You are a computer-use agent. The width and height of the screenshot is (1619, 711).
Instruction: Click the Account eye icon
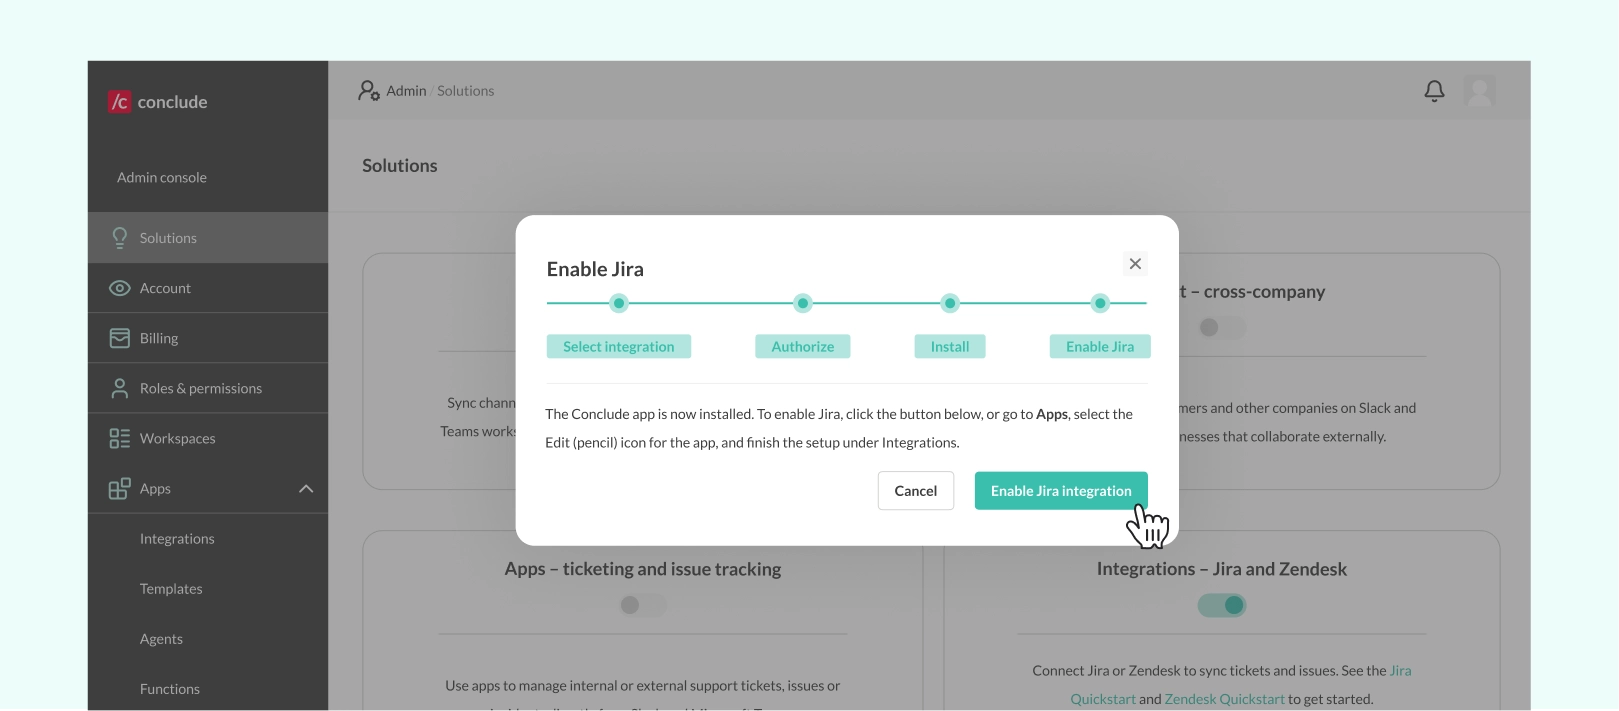120,288
